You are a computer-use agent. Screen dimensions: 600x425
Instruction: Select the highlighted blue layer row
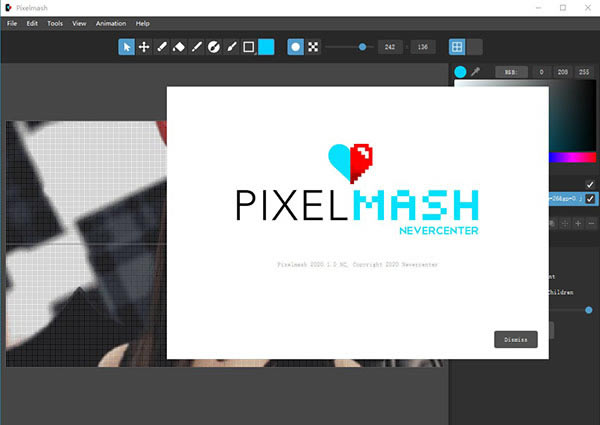click(x=573, y=199)
